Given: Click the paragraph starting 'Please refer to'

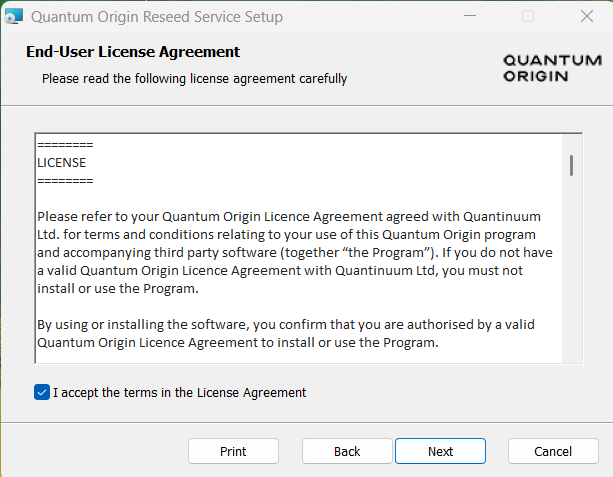Looking at the screenshot, I should (293, 253).
